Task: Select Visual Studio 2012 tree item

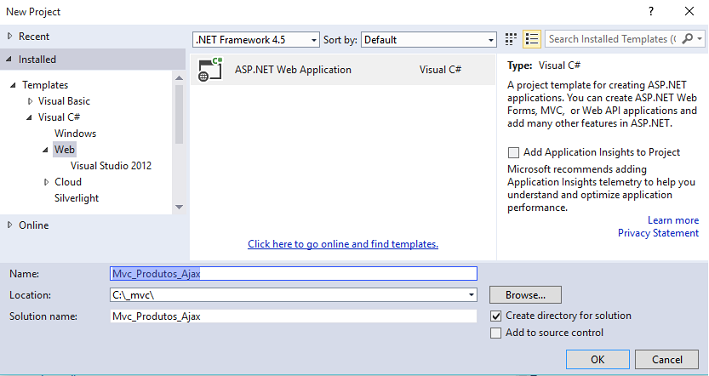Action: tap(111, 166)
